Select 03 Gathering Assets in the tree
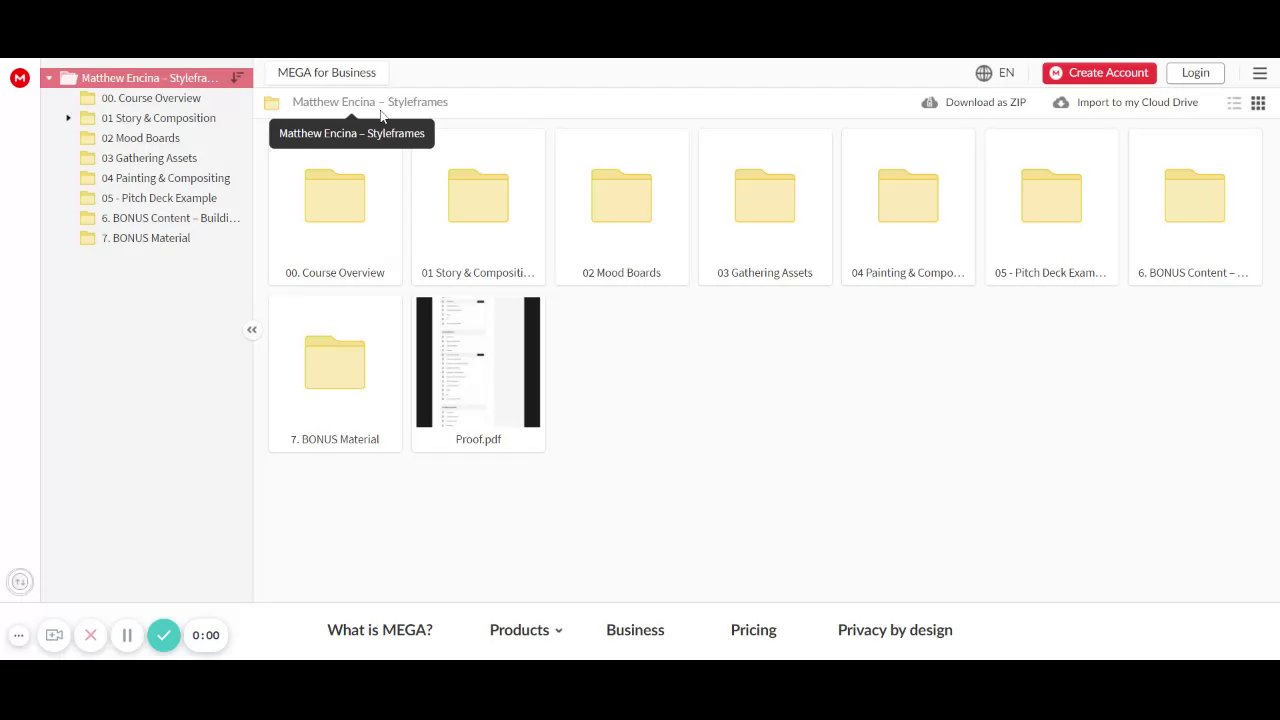Screen dimensions: 1280x720 tap(149, 158)
